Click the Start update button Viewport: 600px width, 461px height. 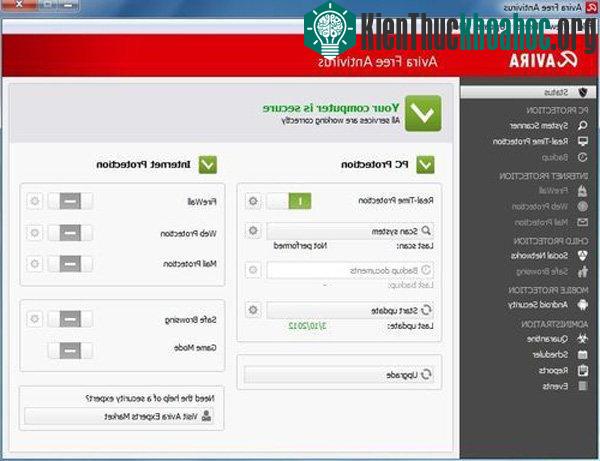[350, 310]
